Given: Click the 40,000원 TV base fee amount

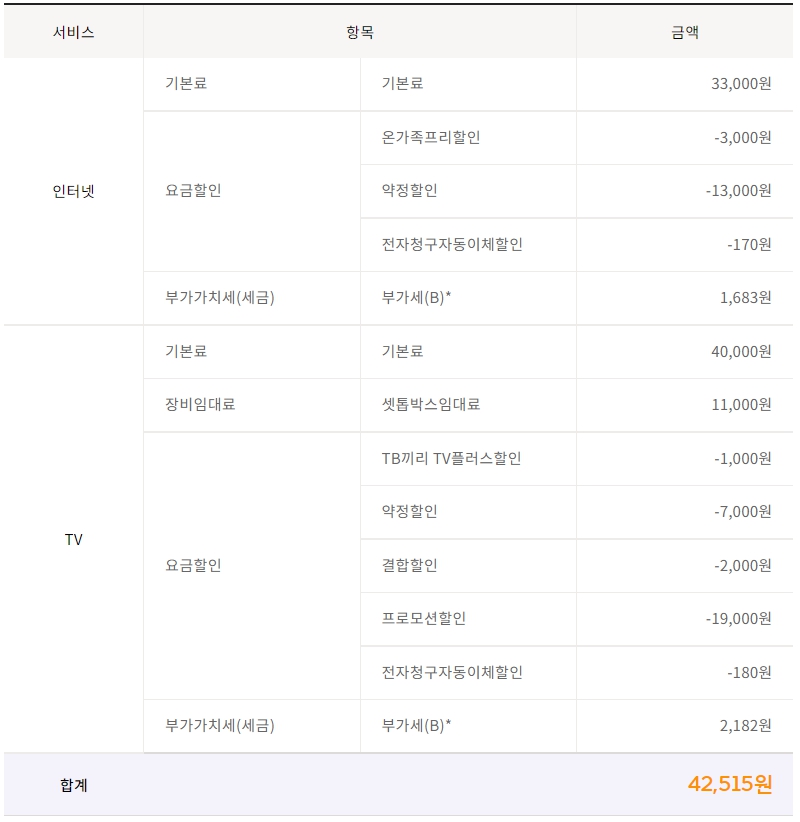Looking at the screenshot, I should click(x=740, y=352).
